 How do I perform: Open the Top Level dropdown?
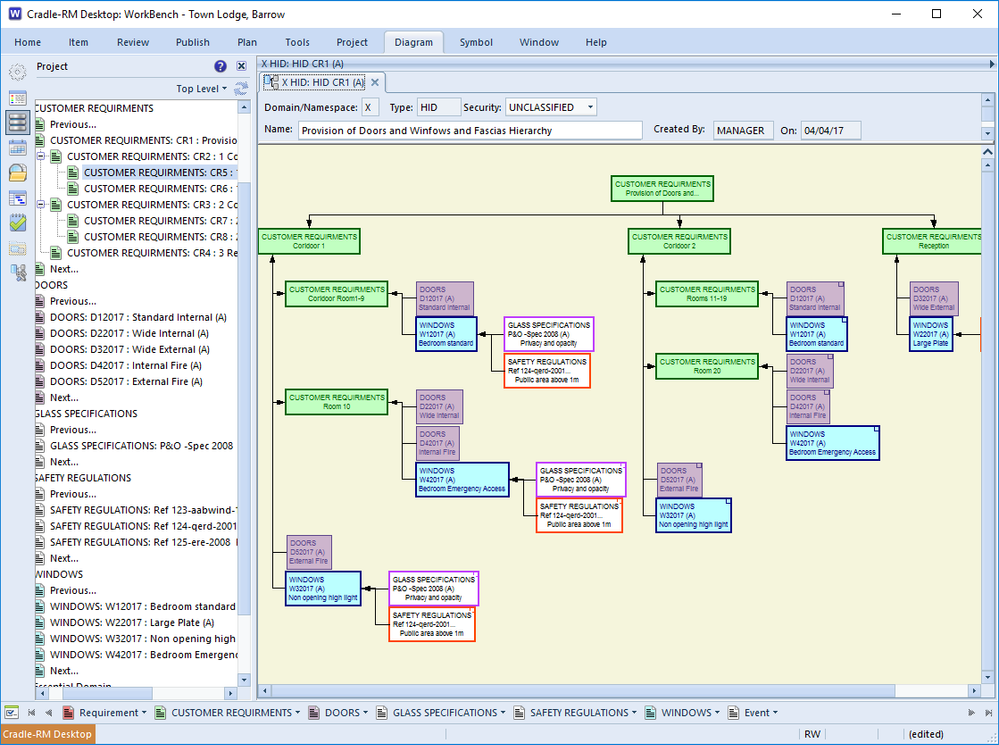pyautogui.click(x=201, y=89)
